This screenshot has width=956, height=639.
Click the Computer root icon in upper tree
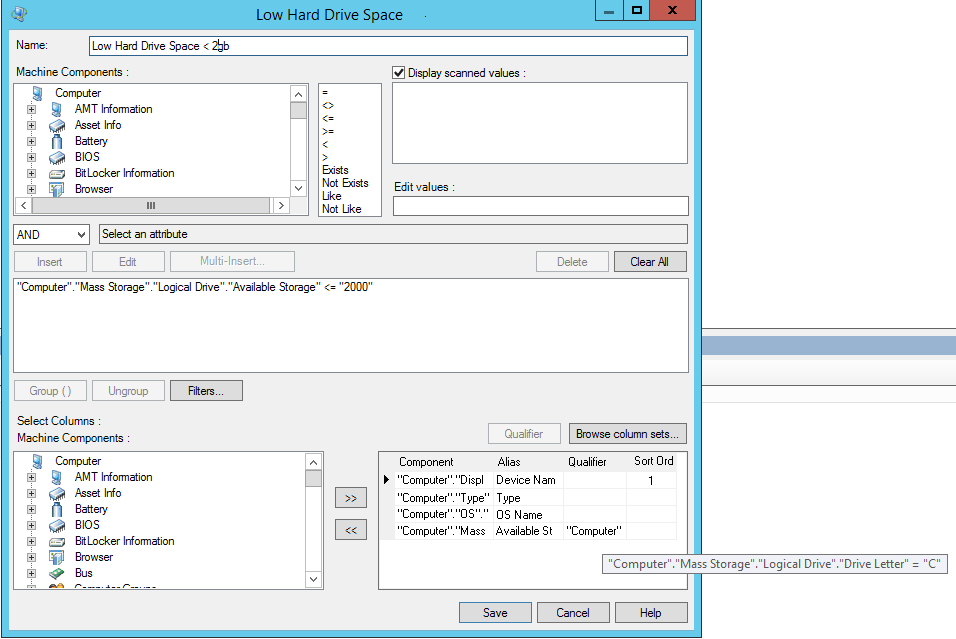coord(37,93)
